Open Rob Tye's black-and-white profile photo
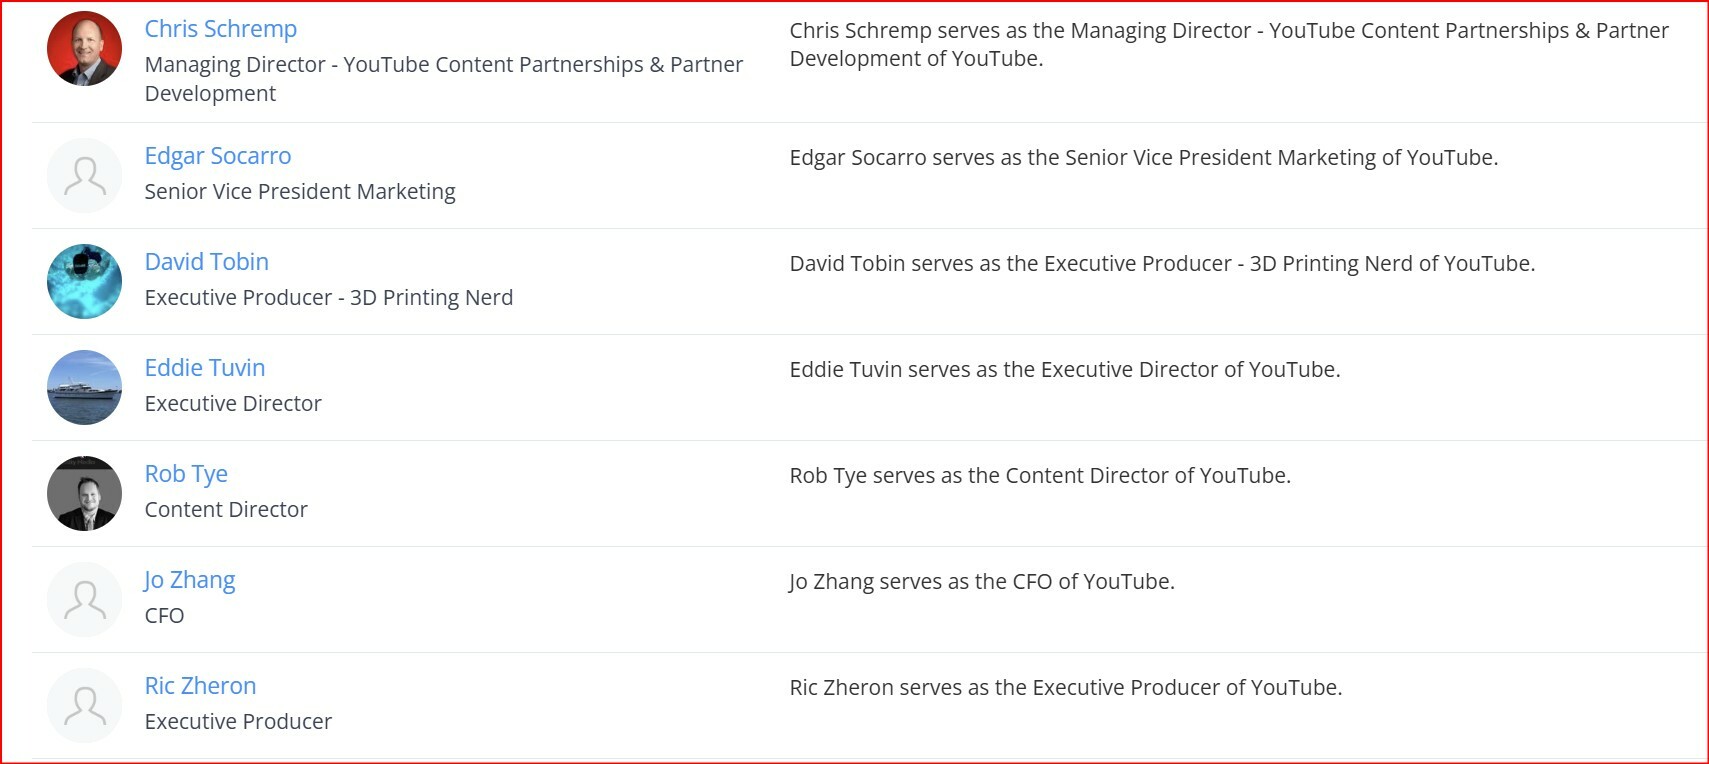The width and height of the screenshot is (1709, 764). tap(84, 494)
